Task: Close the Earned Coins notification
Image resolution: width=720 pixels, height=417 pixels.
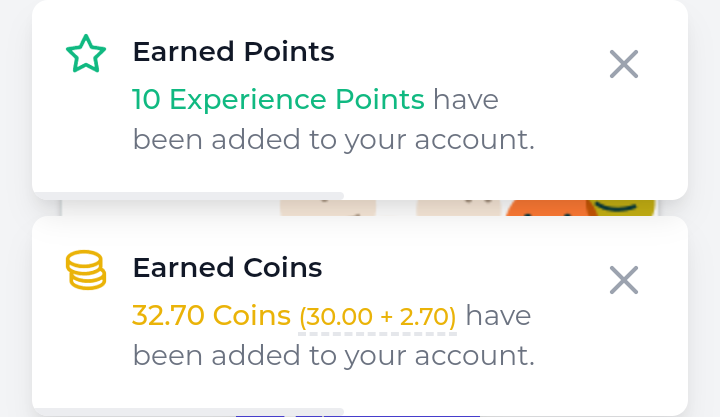Action: click(x=624, y=281)
